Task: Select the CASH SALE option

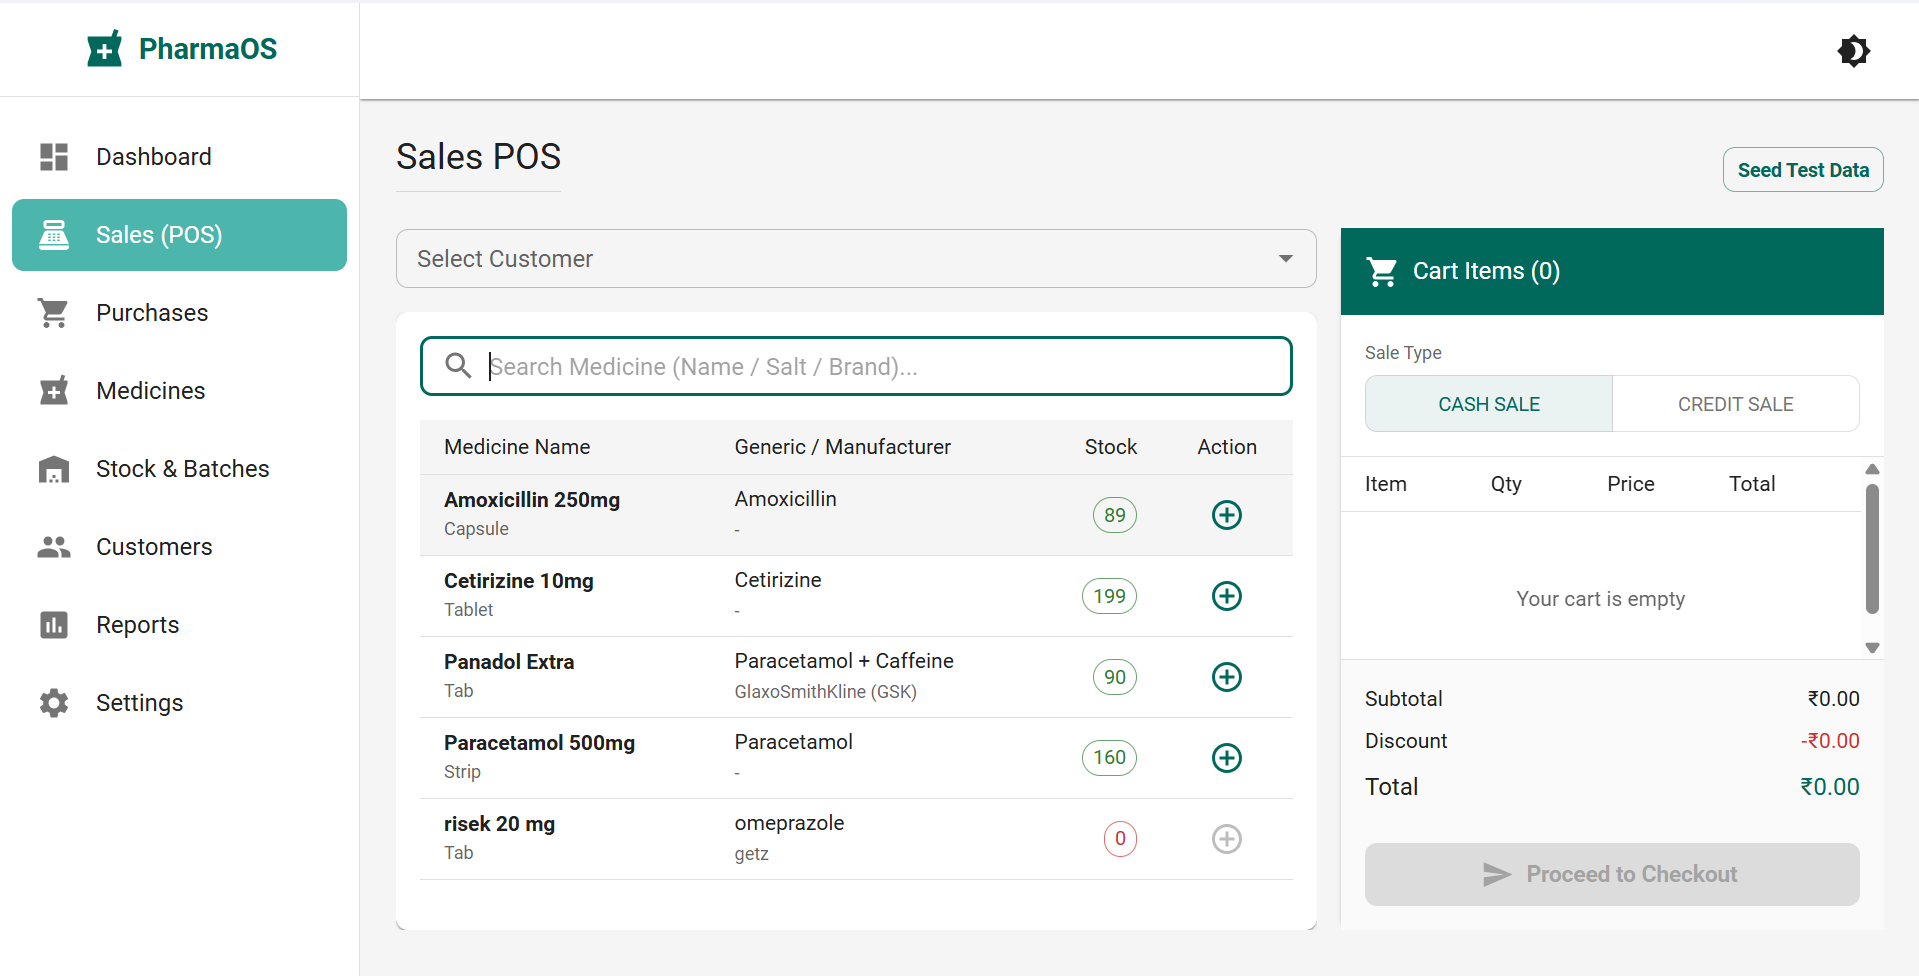Action: pos(1488,404)
